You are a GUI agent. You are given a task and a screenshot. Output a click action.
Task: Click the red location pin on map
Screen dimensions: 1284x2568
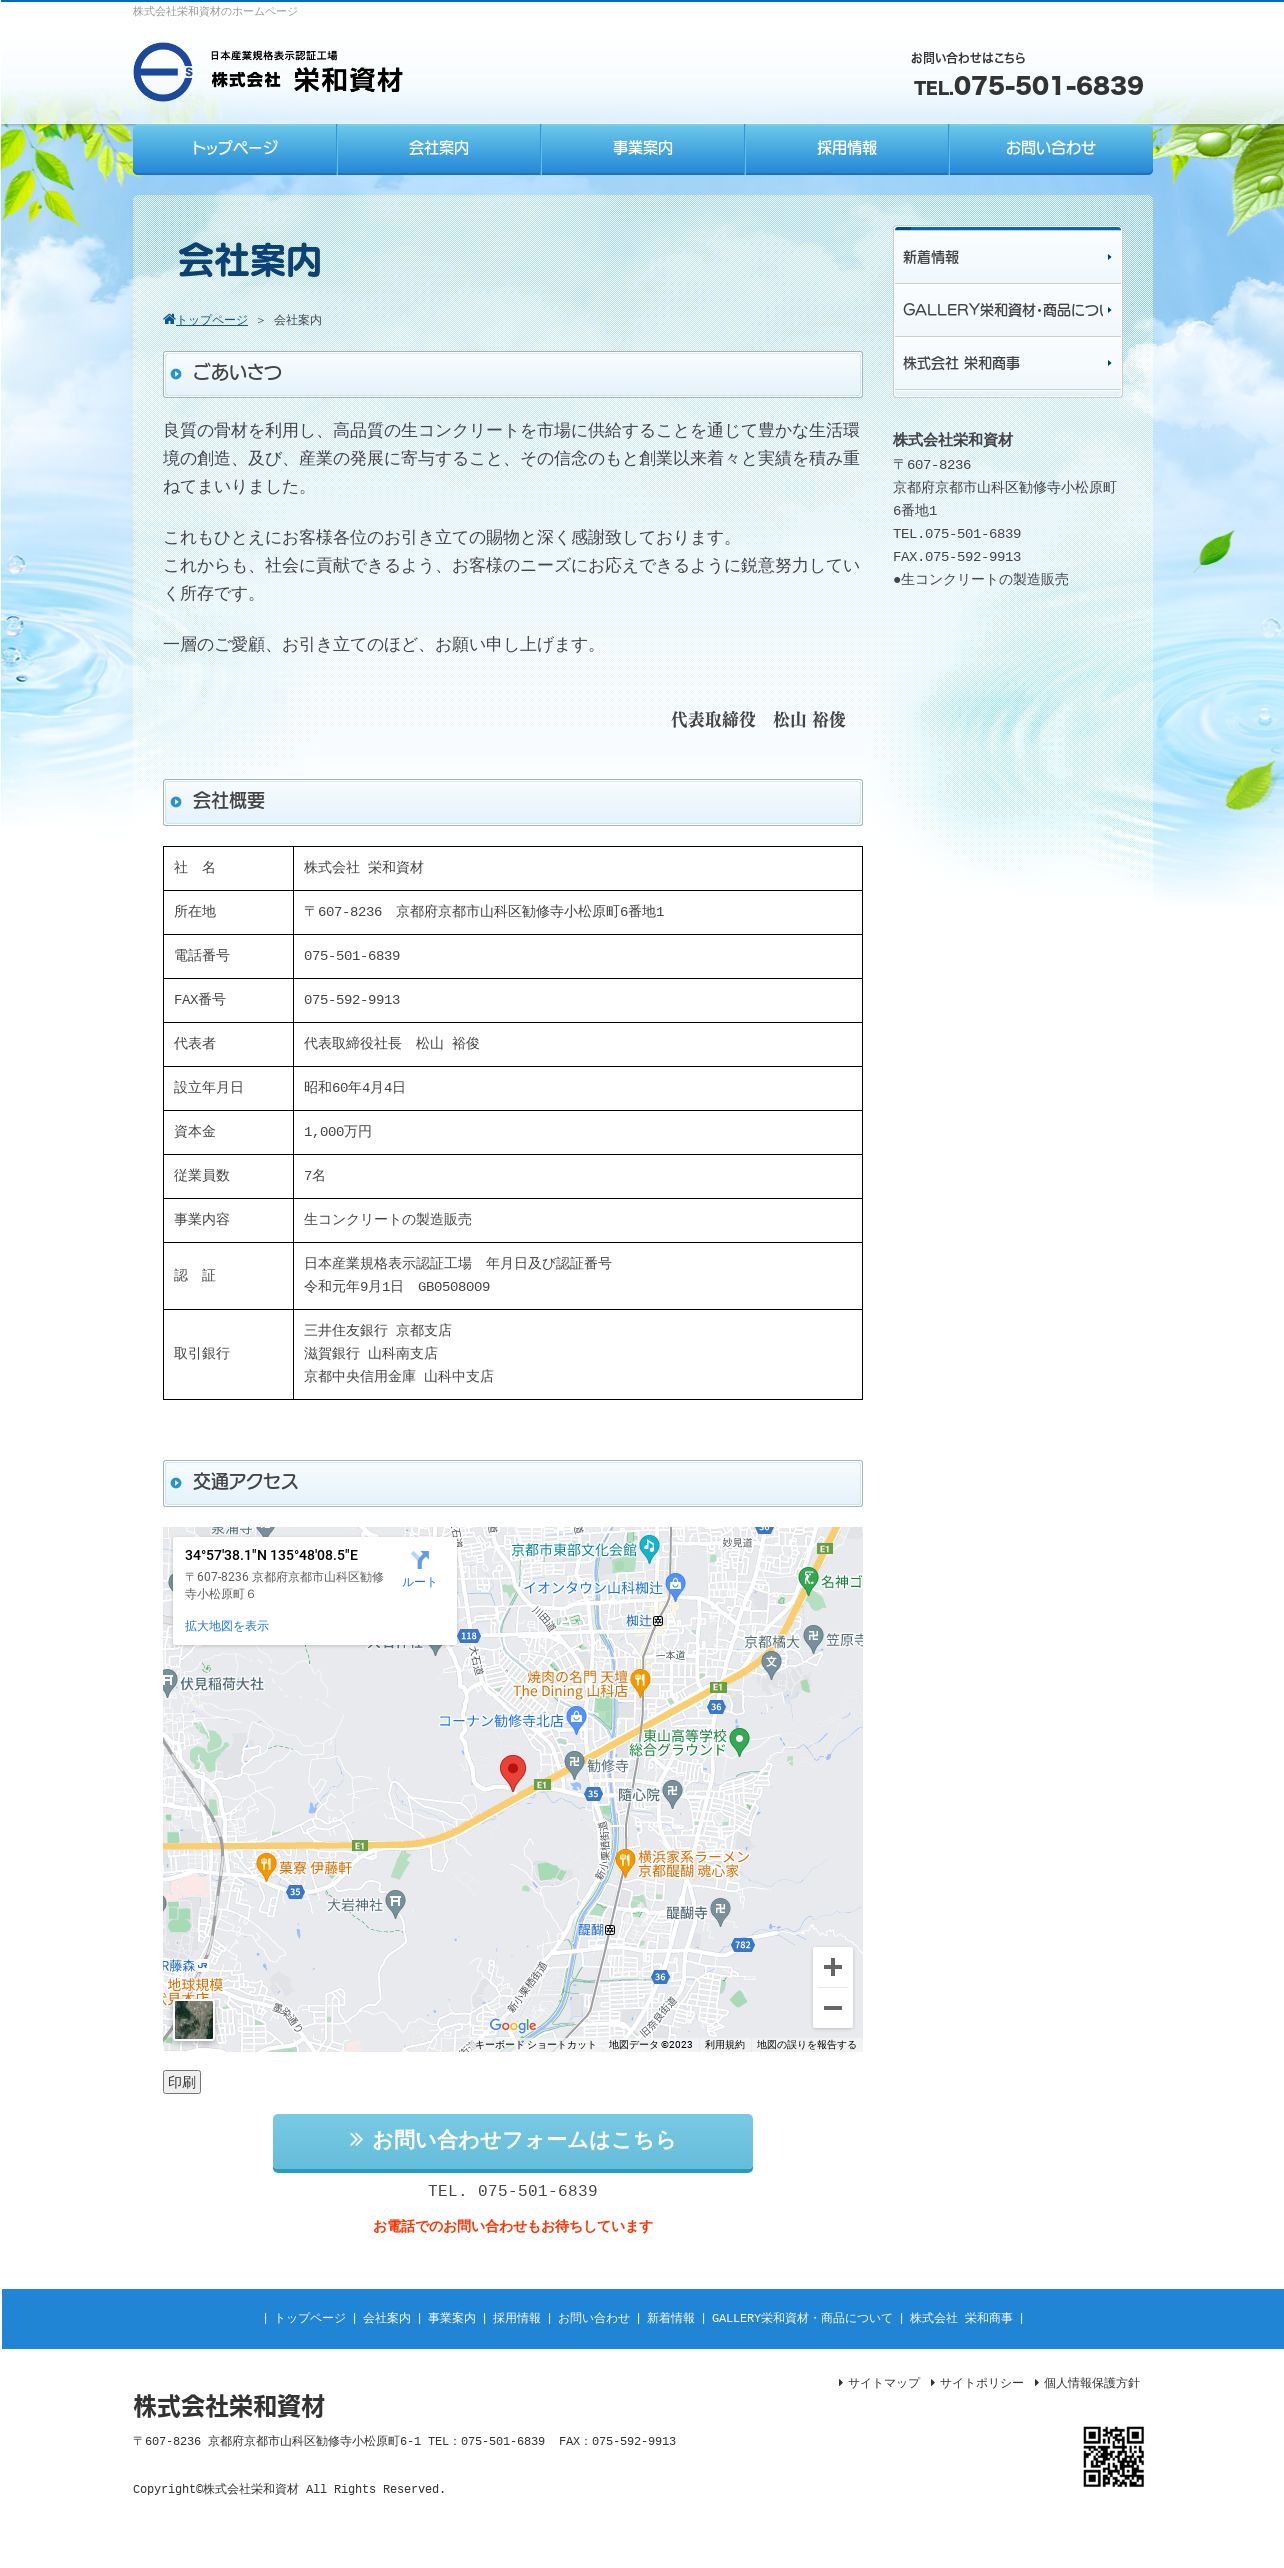(x=513, y=1772)
